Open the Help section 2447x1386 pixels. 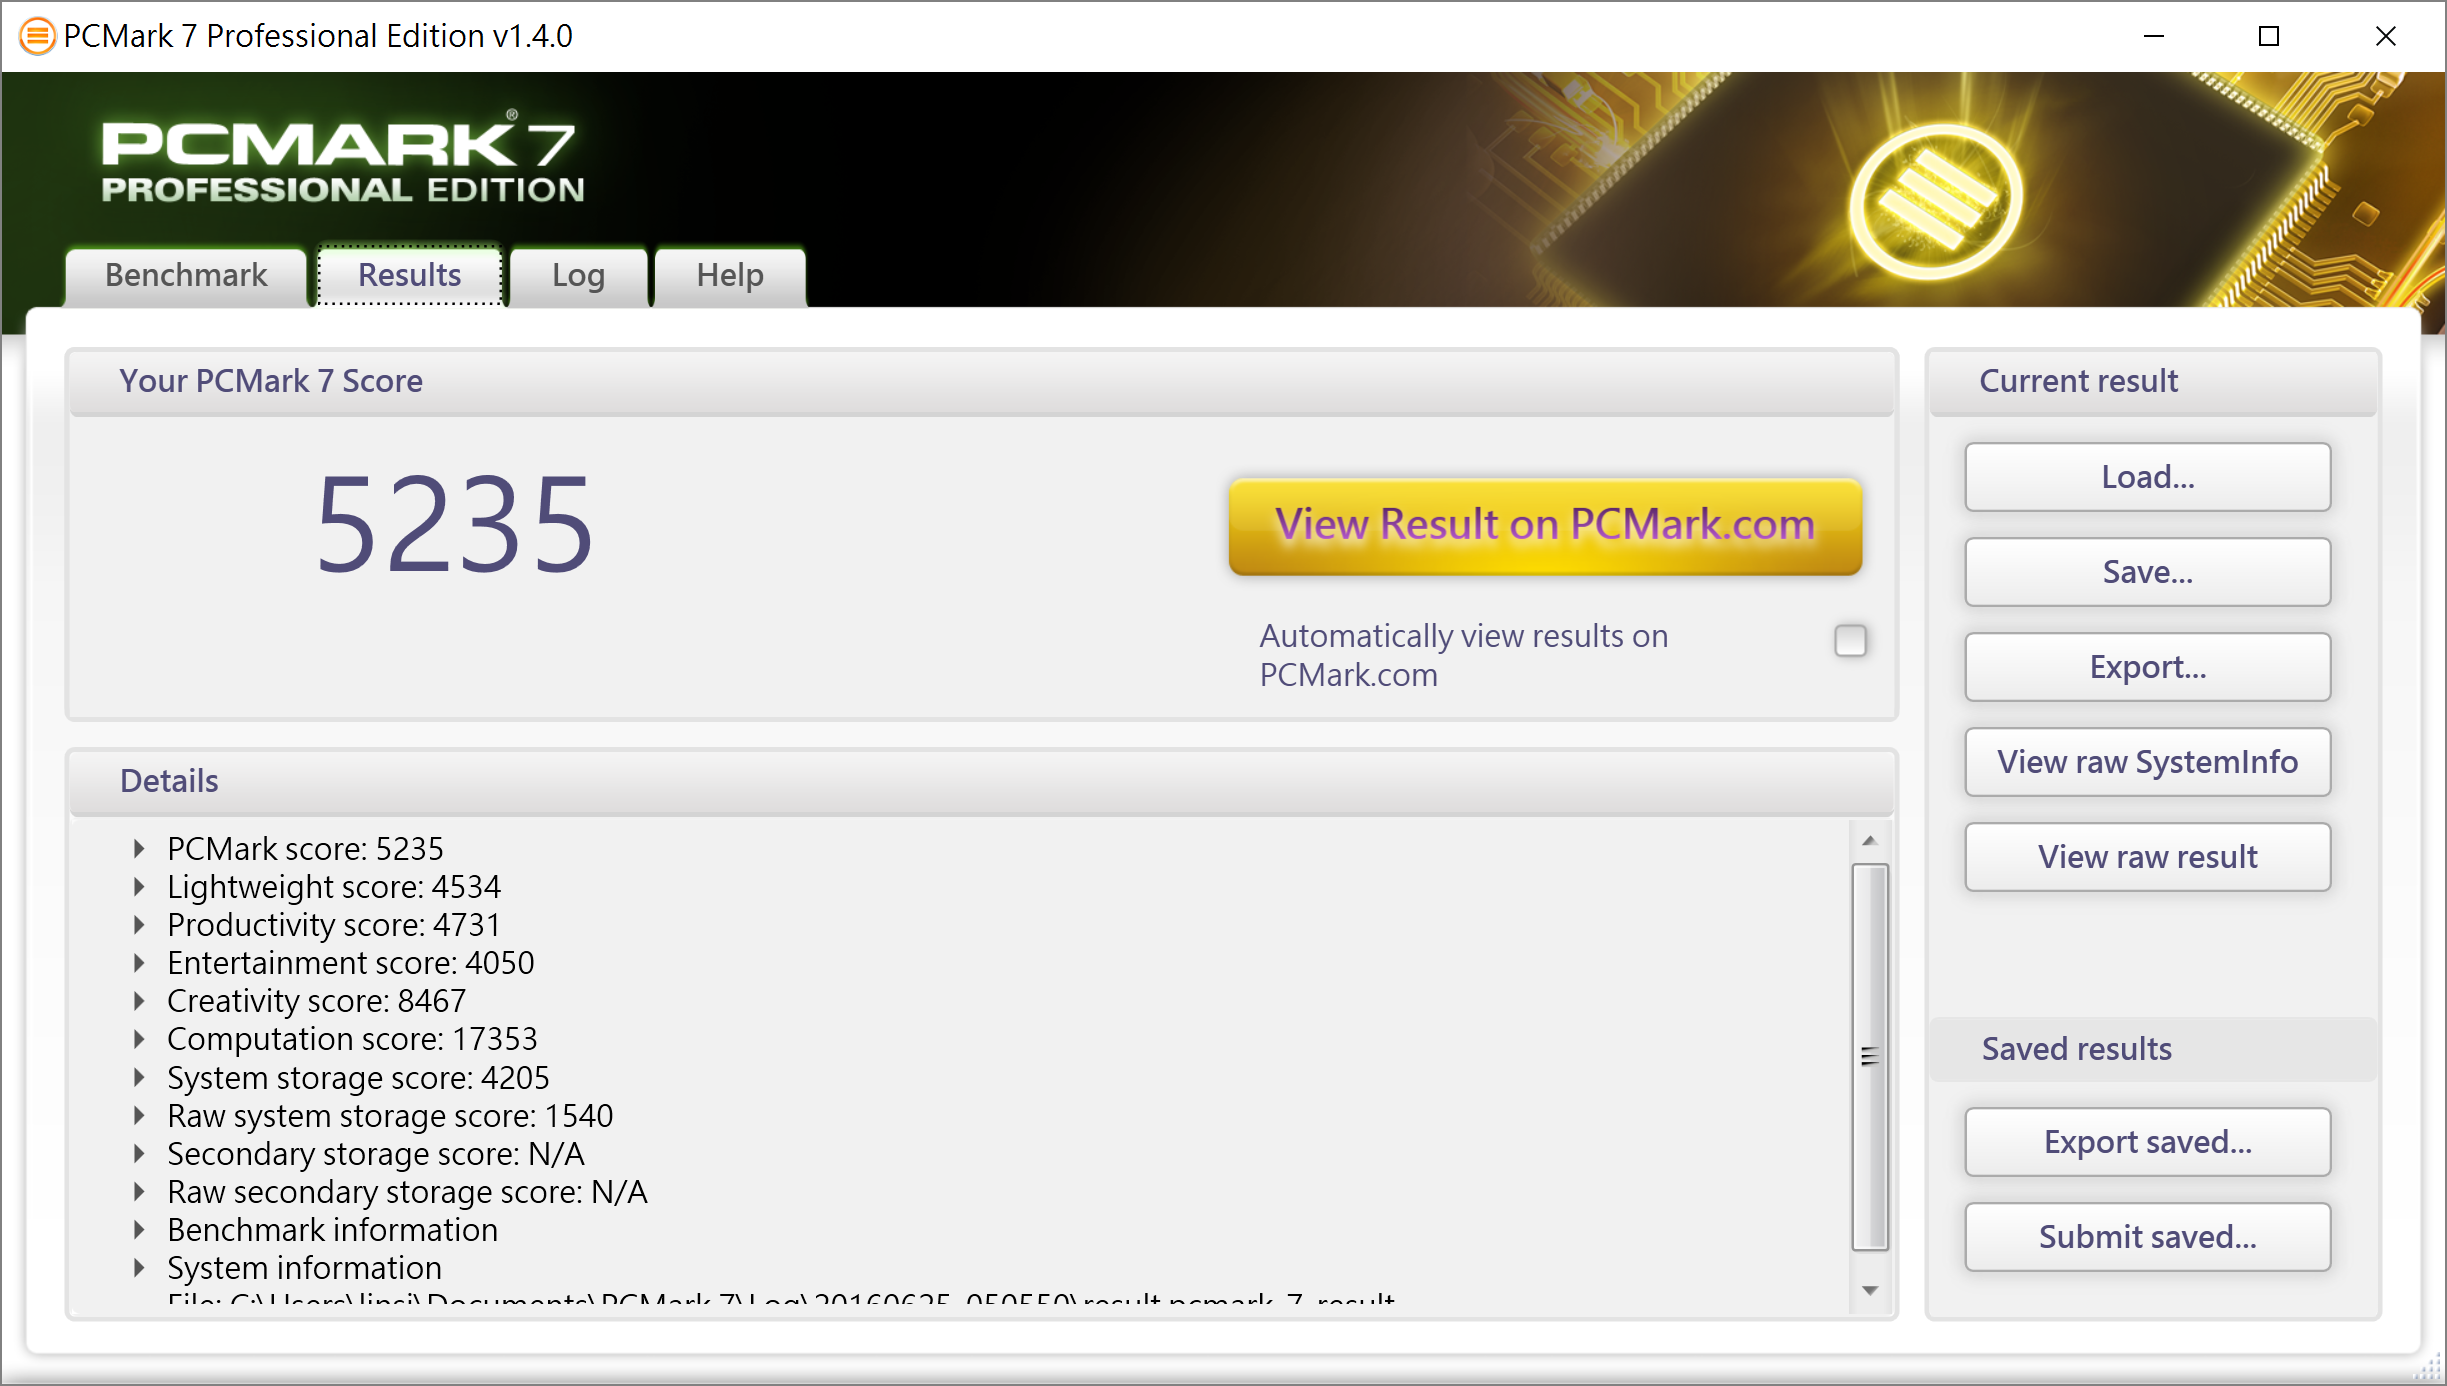pos(728,274)
